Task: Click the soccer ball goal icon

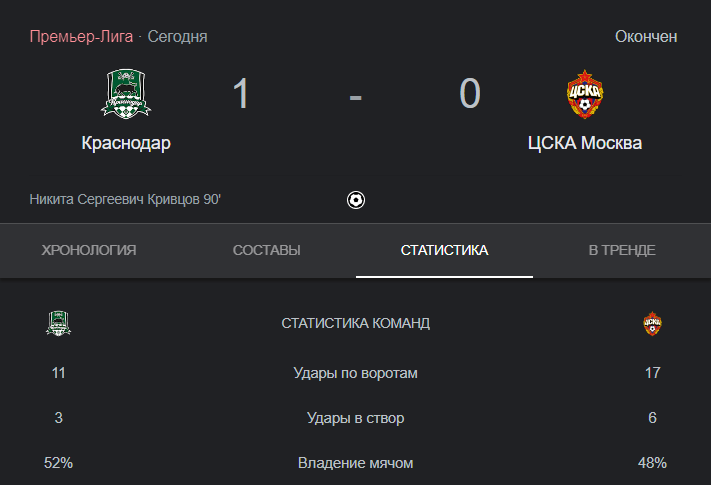Action: coord(356,200)
